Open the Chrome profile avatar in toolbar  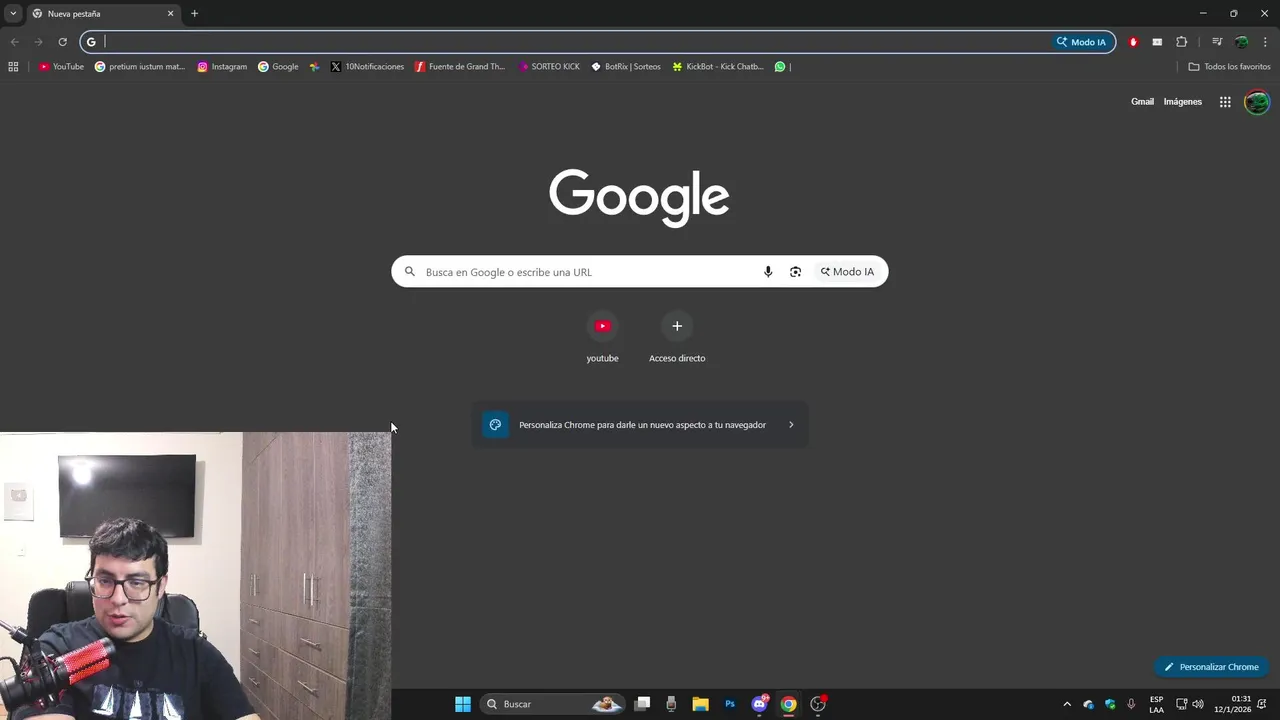(x=1241, y=42)
